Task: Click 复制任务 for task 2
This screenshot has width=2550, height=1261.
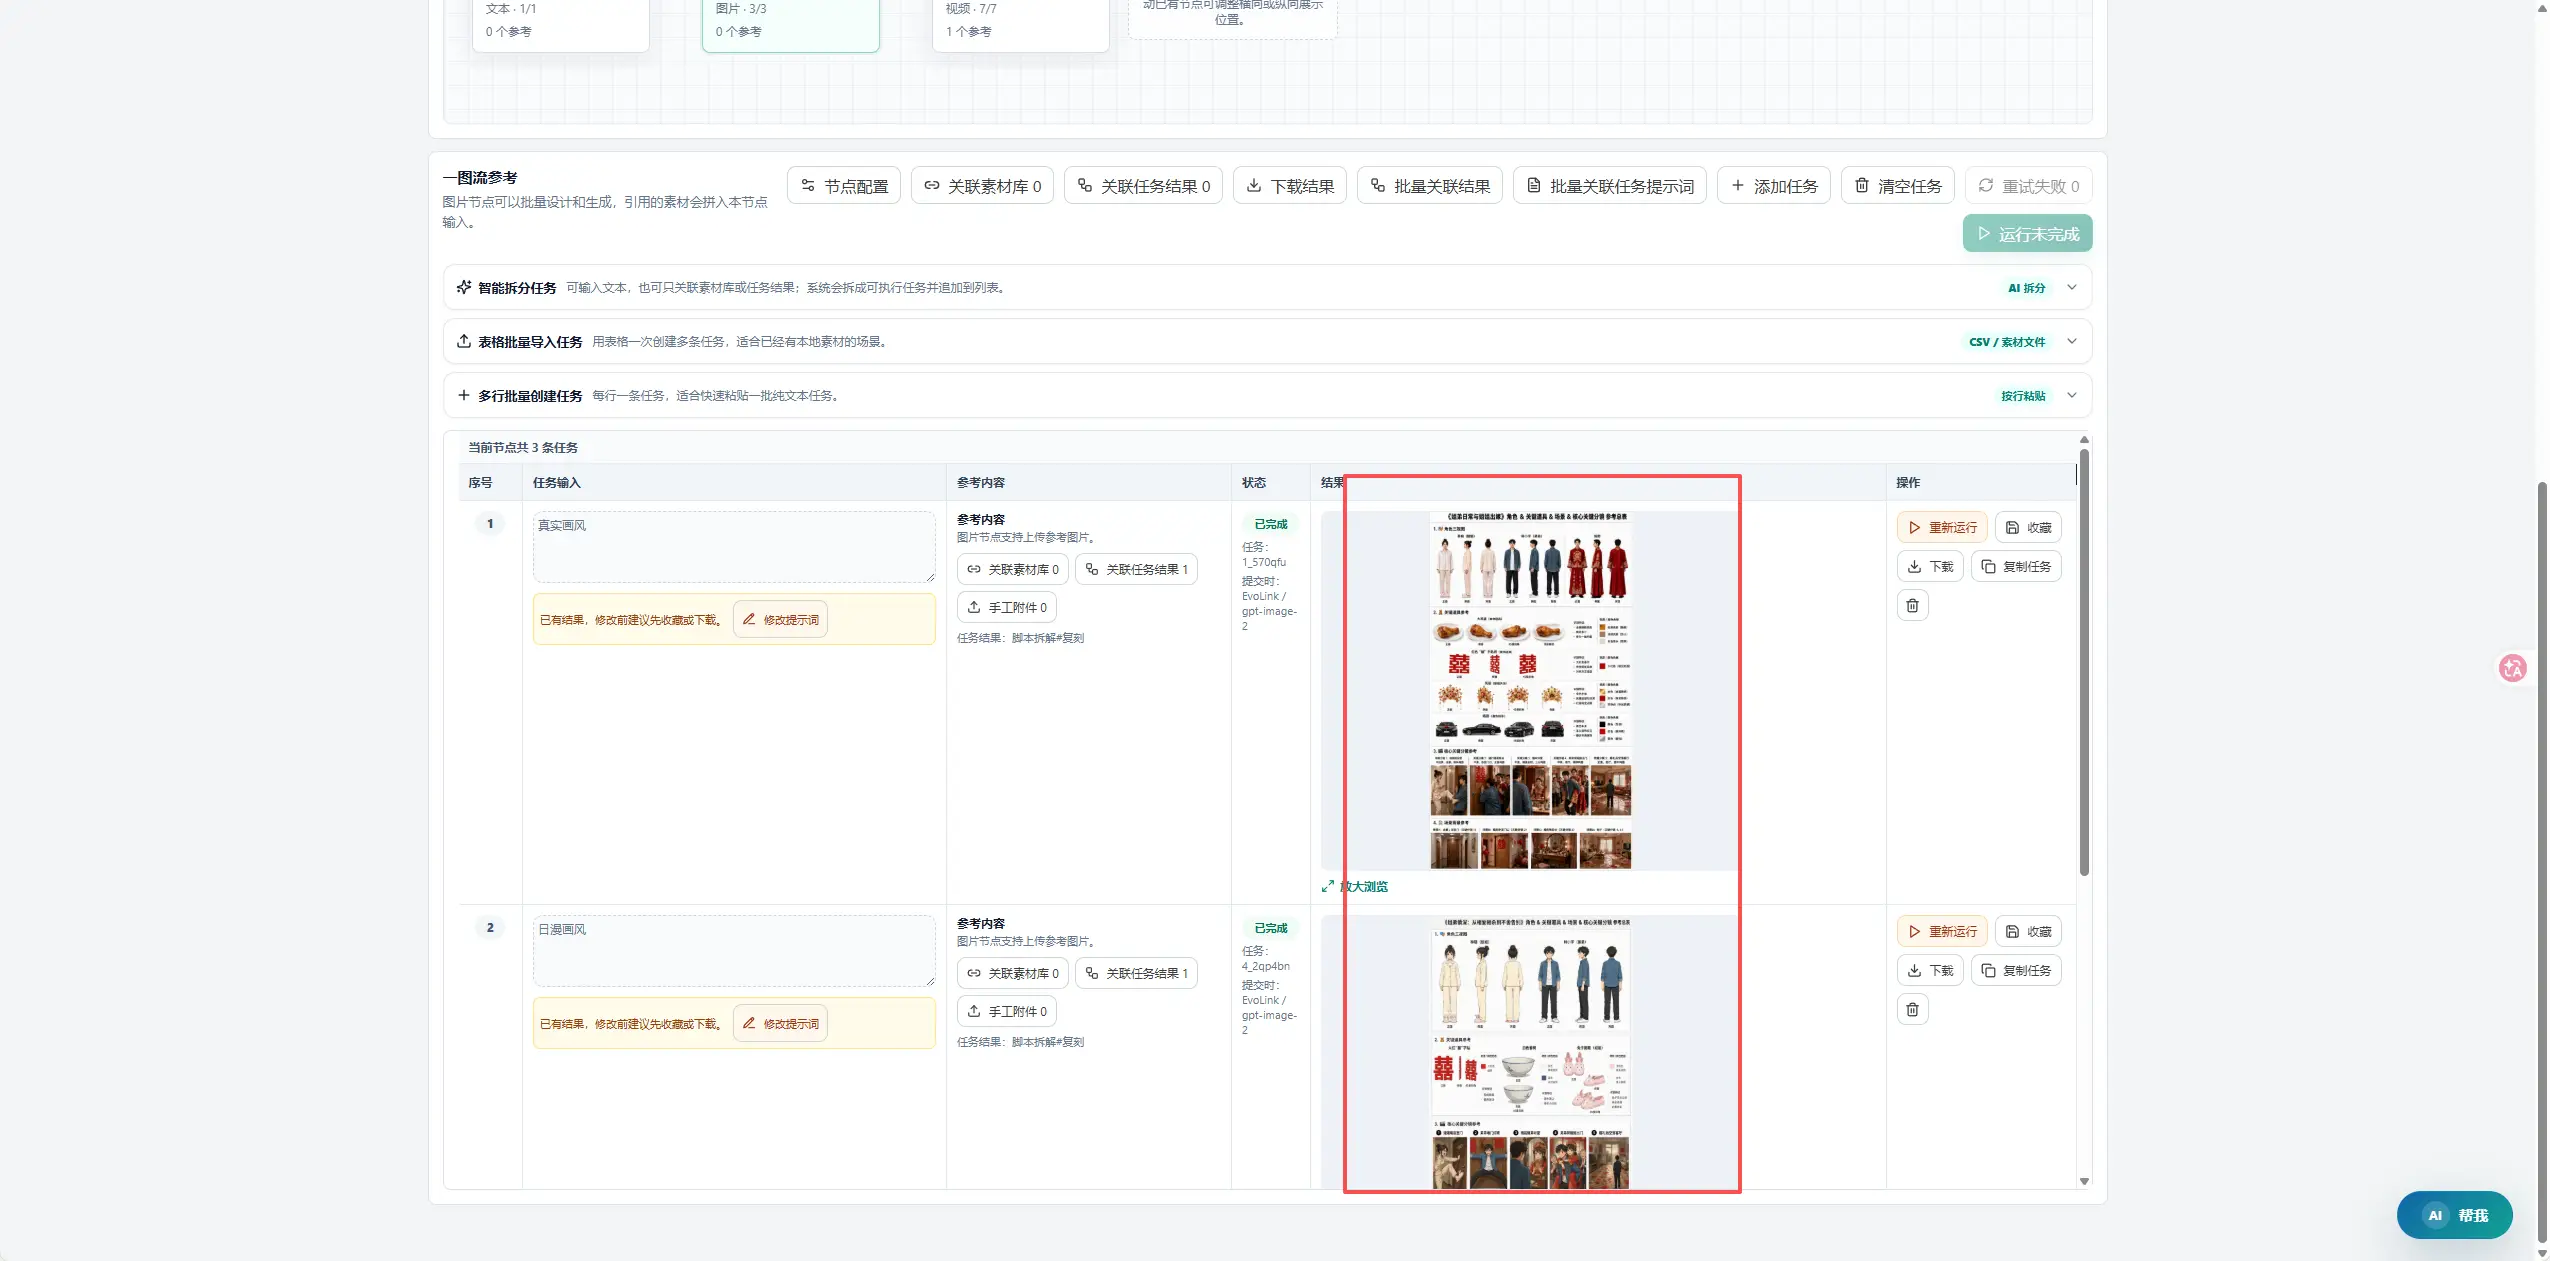Action: [x=2016, y=970]
